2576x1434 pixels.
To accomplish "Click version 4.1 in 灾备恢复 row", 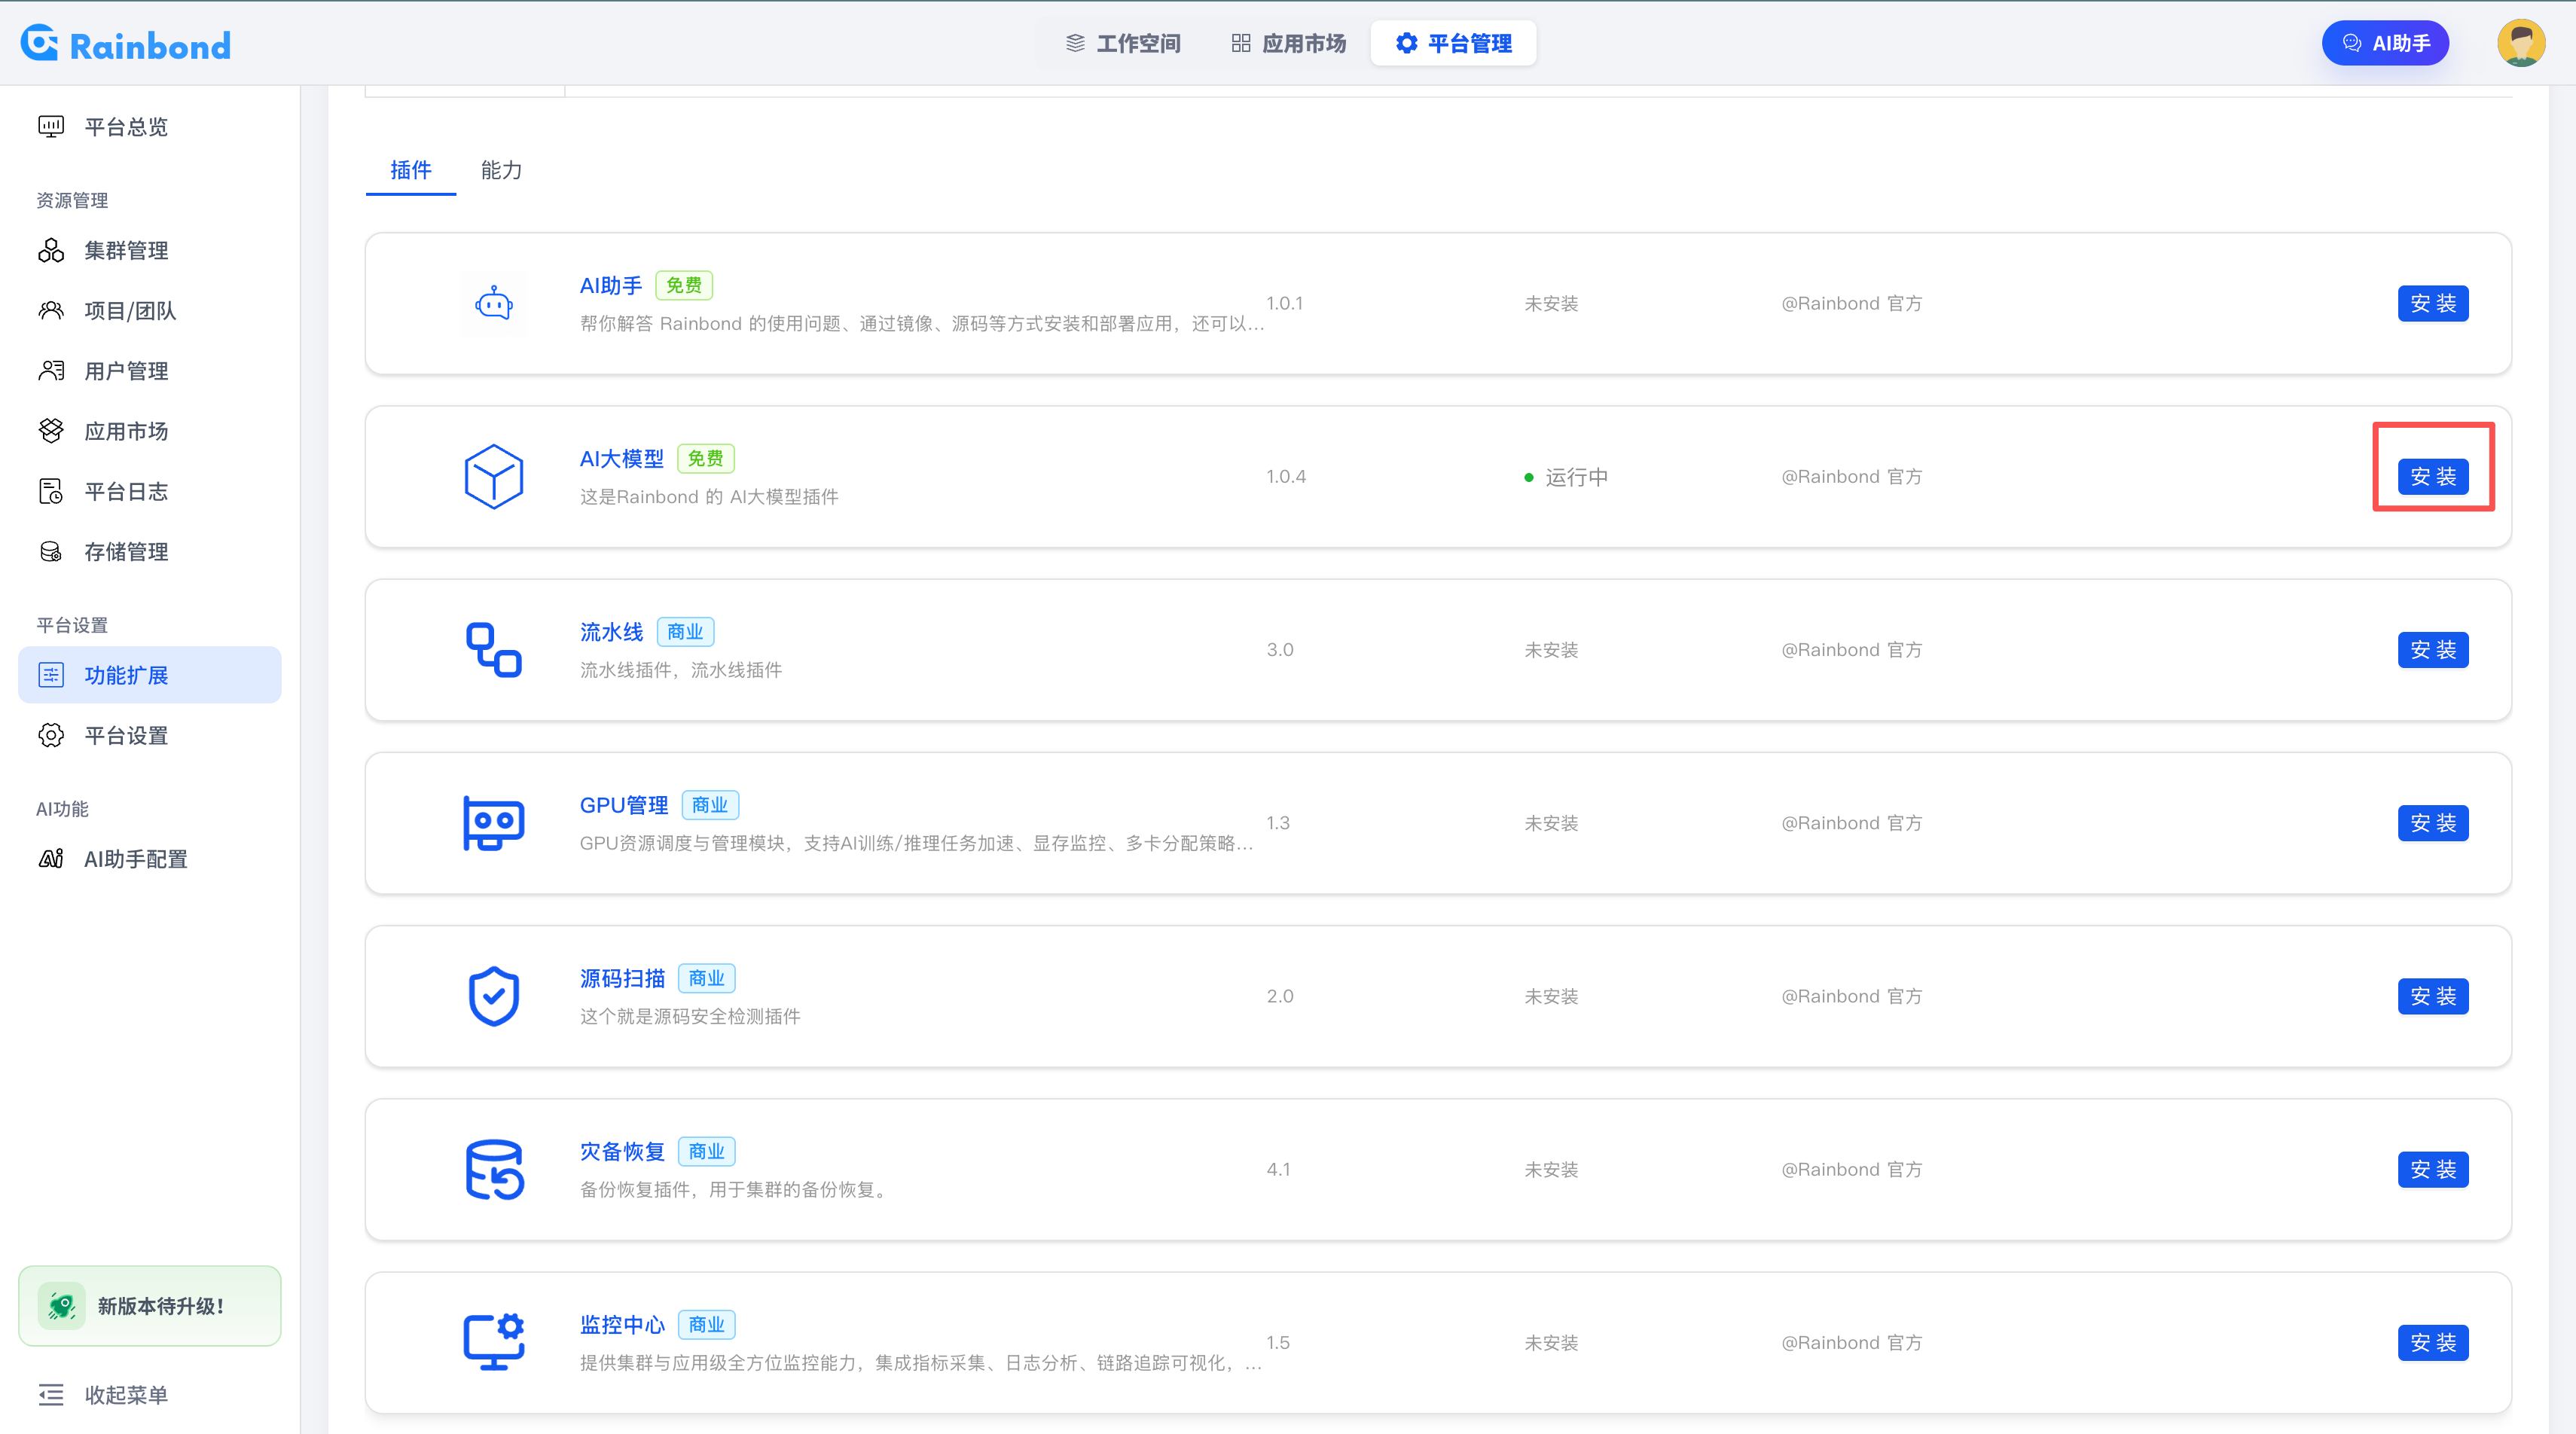I will (x=1278, y=1169).
